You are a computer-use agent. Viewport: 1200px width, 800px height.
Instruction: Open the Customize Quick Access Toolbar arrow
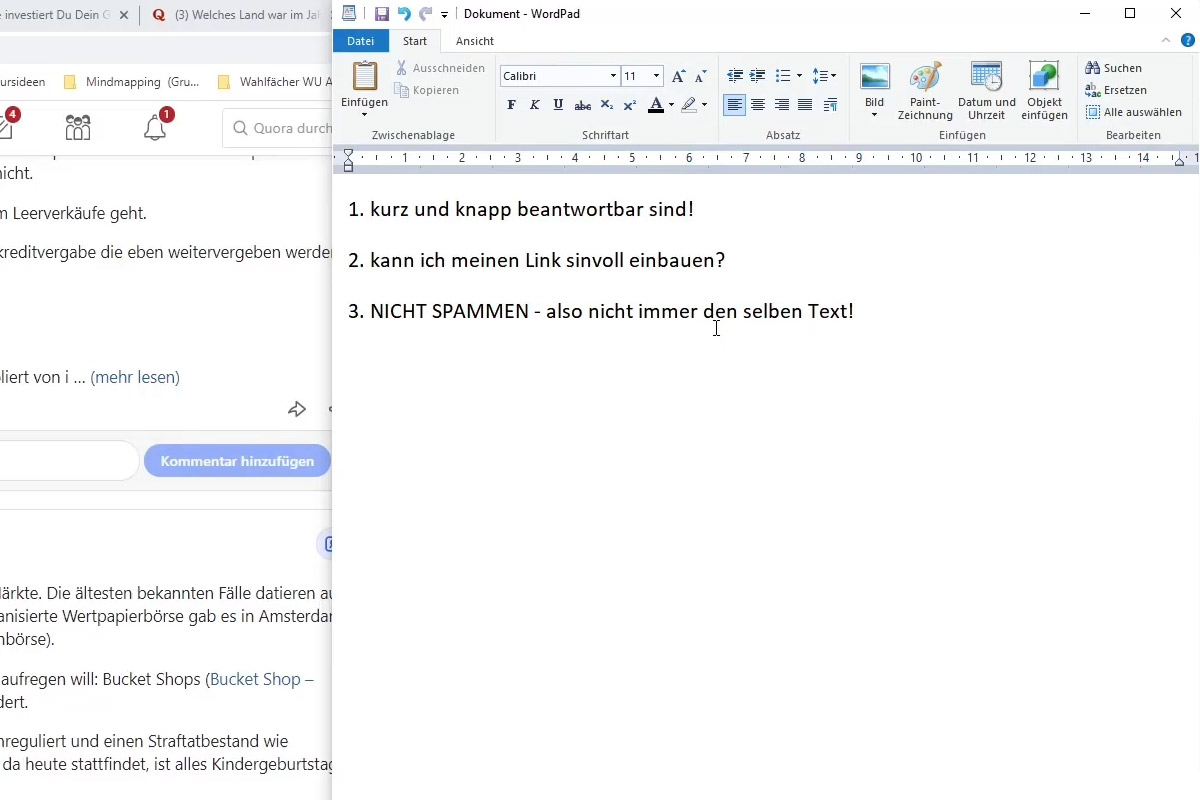[444, 15]
